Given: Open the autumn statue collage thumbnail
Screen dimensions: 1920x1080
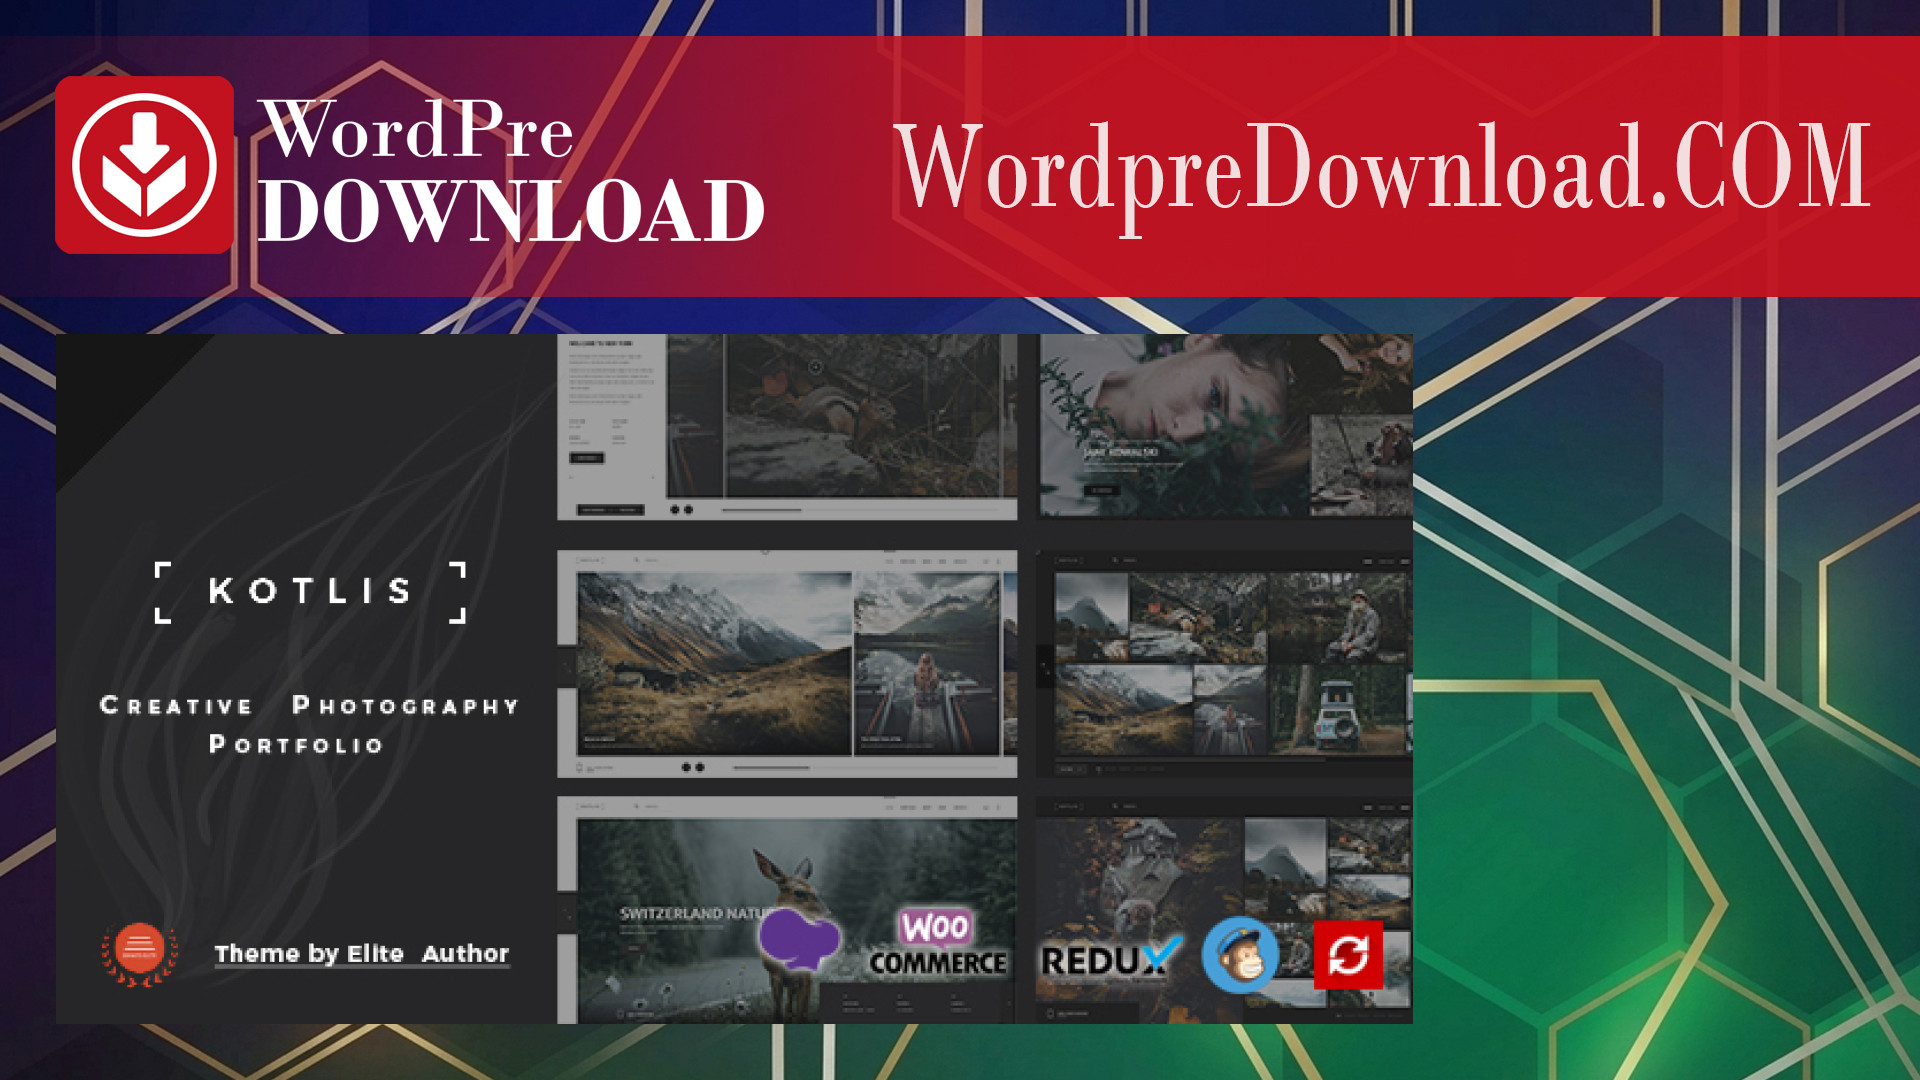Looking at the screenshot, I should 1225,909.
